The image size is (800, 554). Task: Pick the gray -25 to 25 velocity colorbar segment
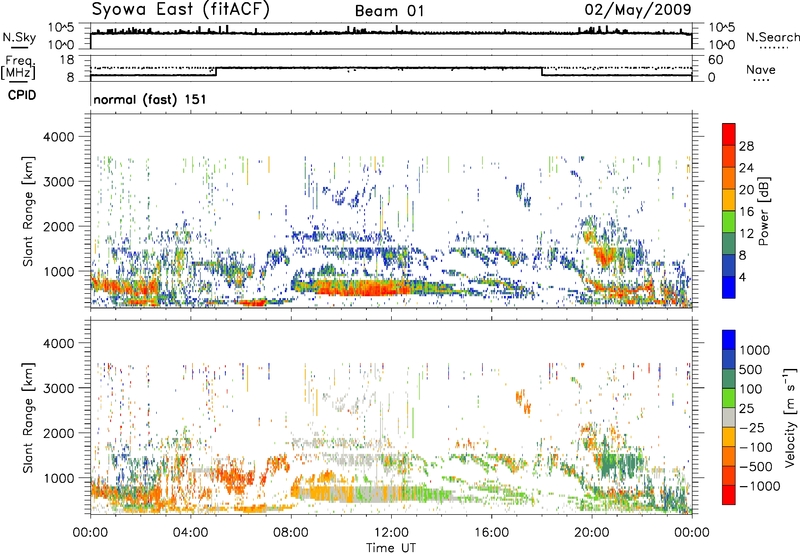coord(729,417)
